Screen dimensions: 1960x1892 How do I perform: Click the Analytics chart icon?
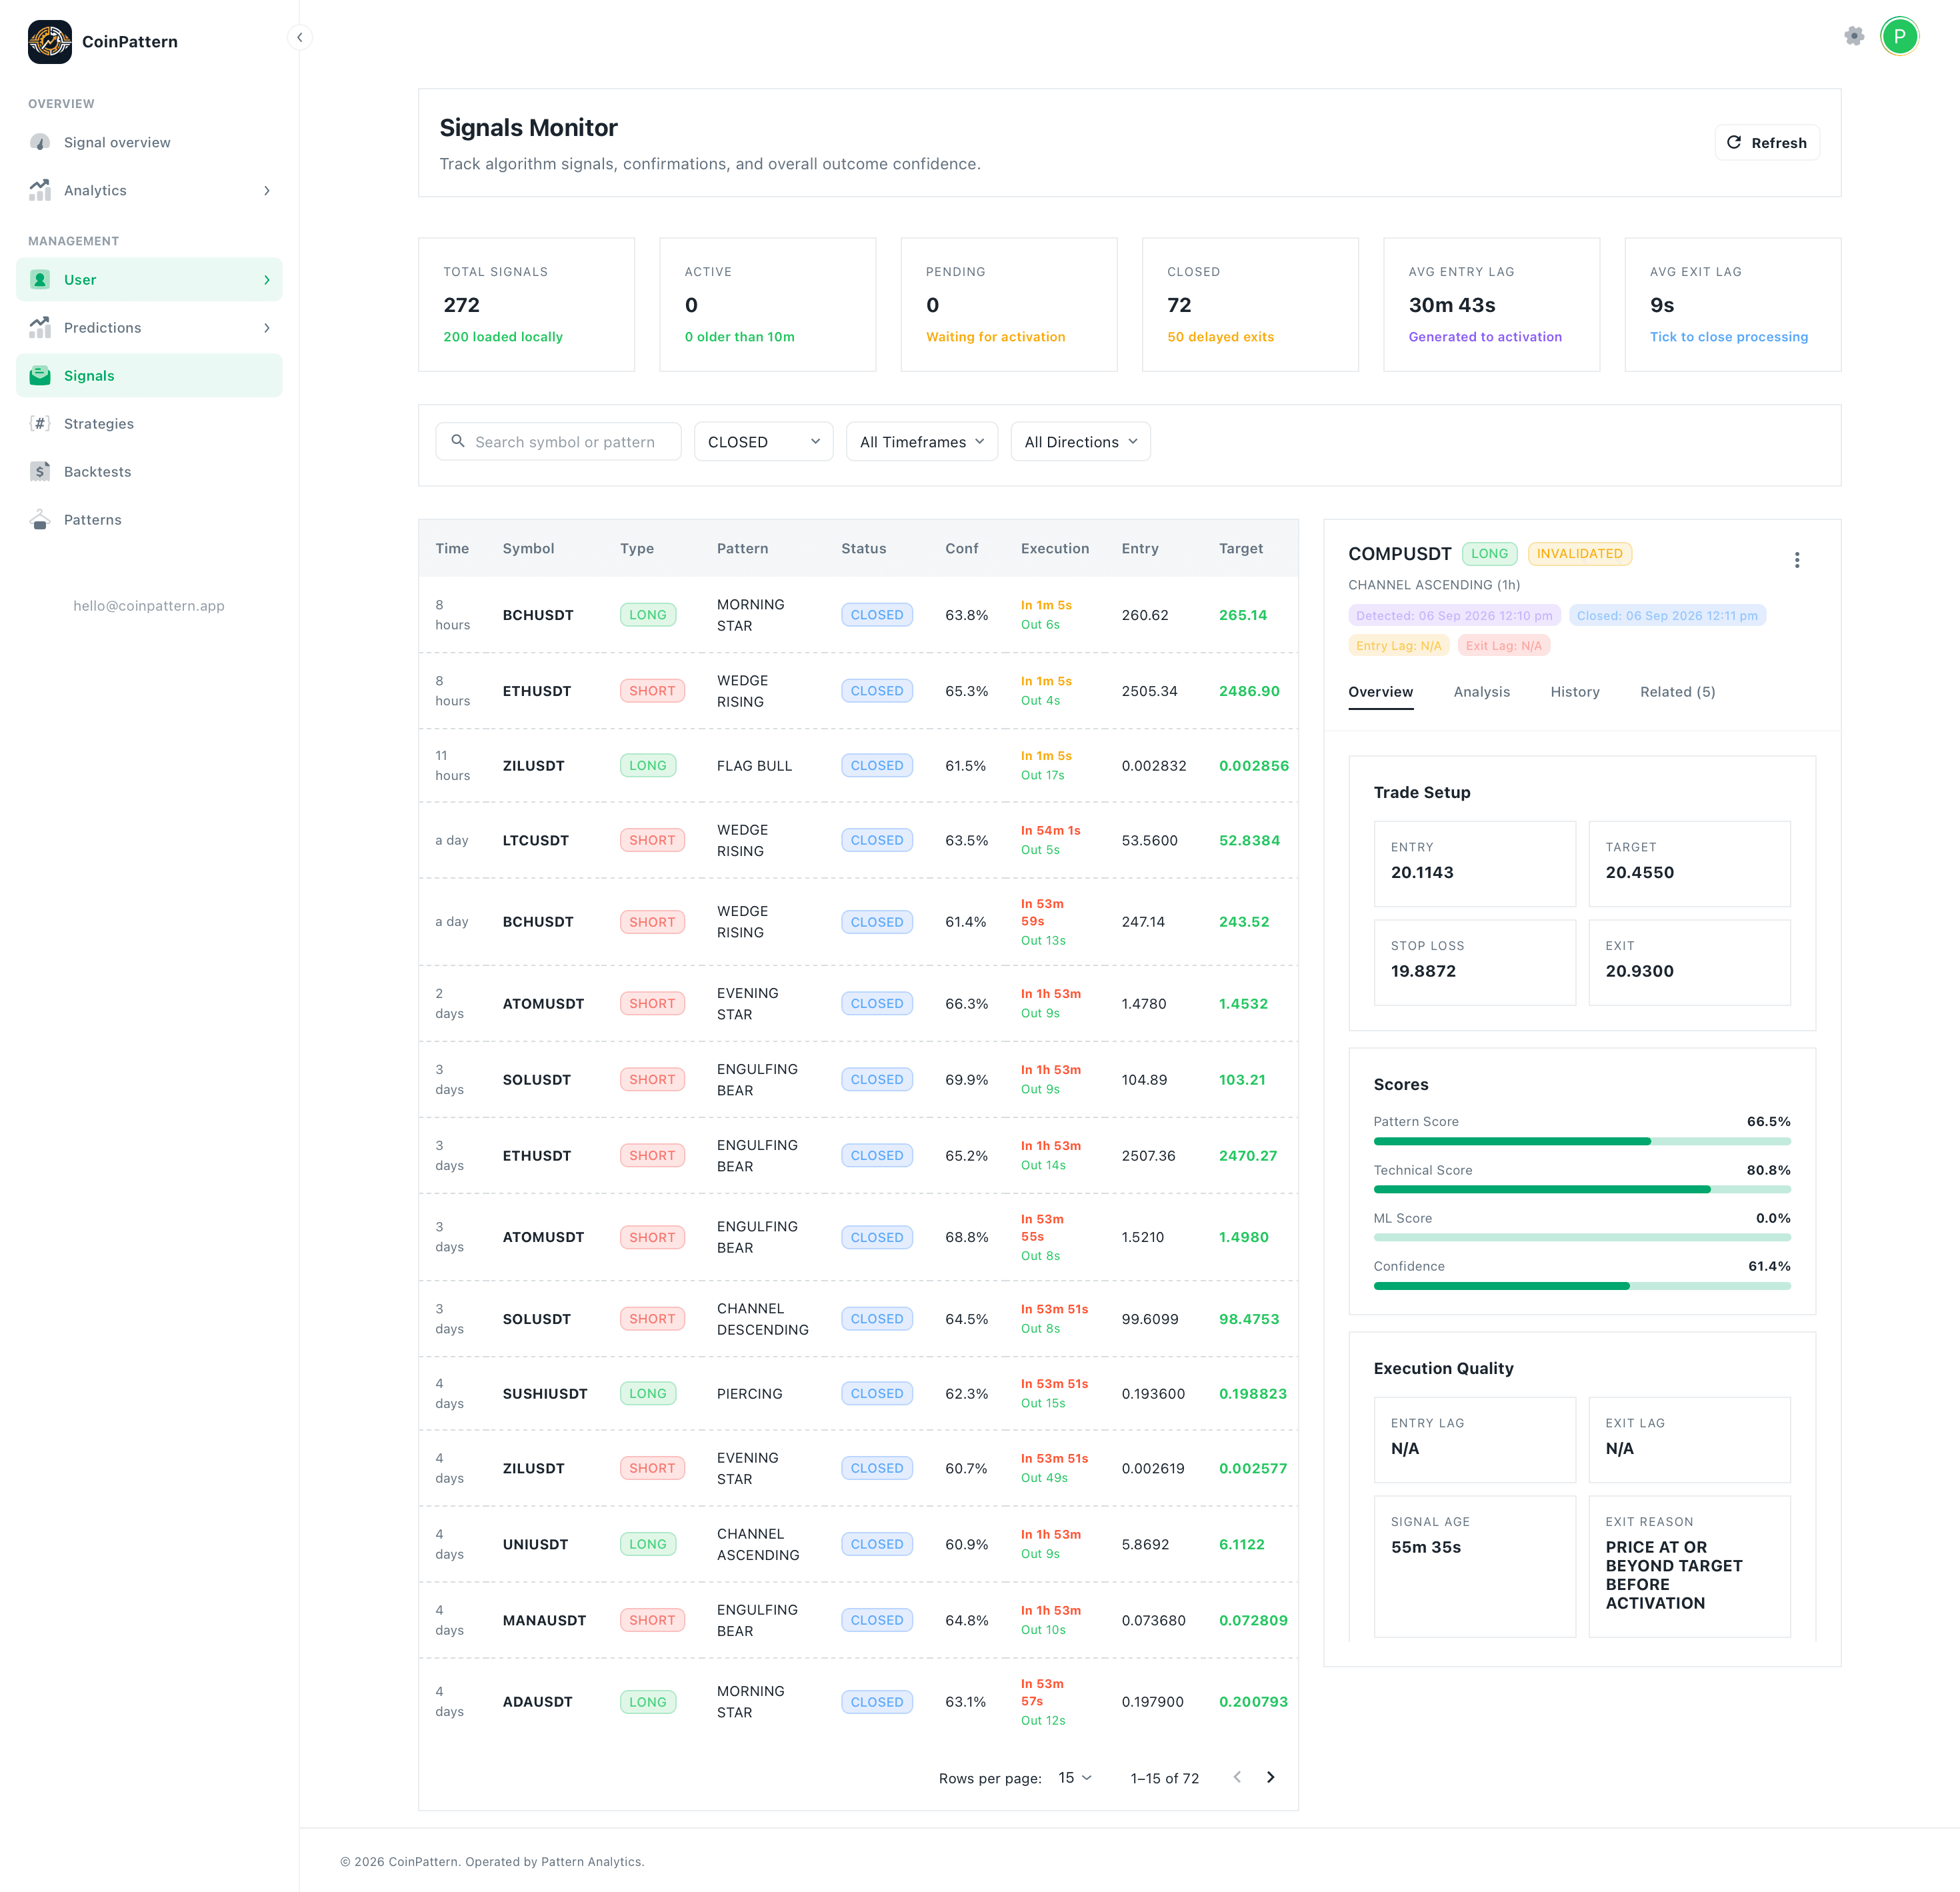(40, 190)
